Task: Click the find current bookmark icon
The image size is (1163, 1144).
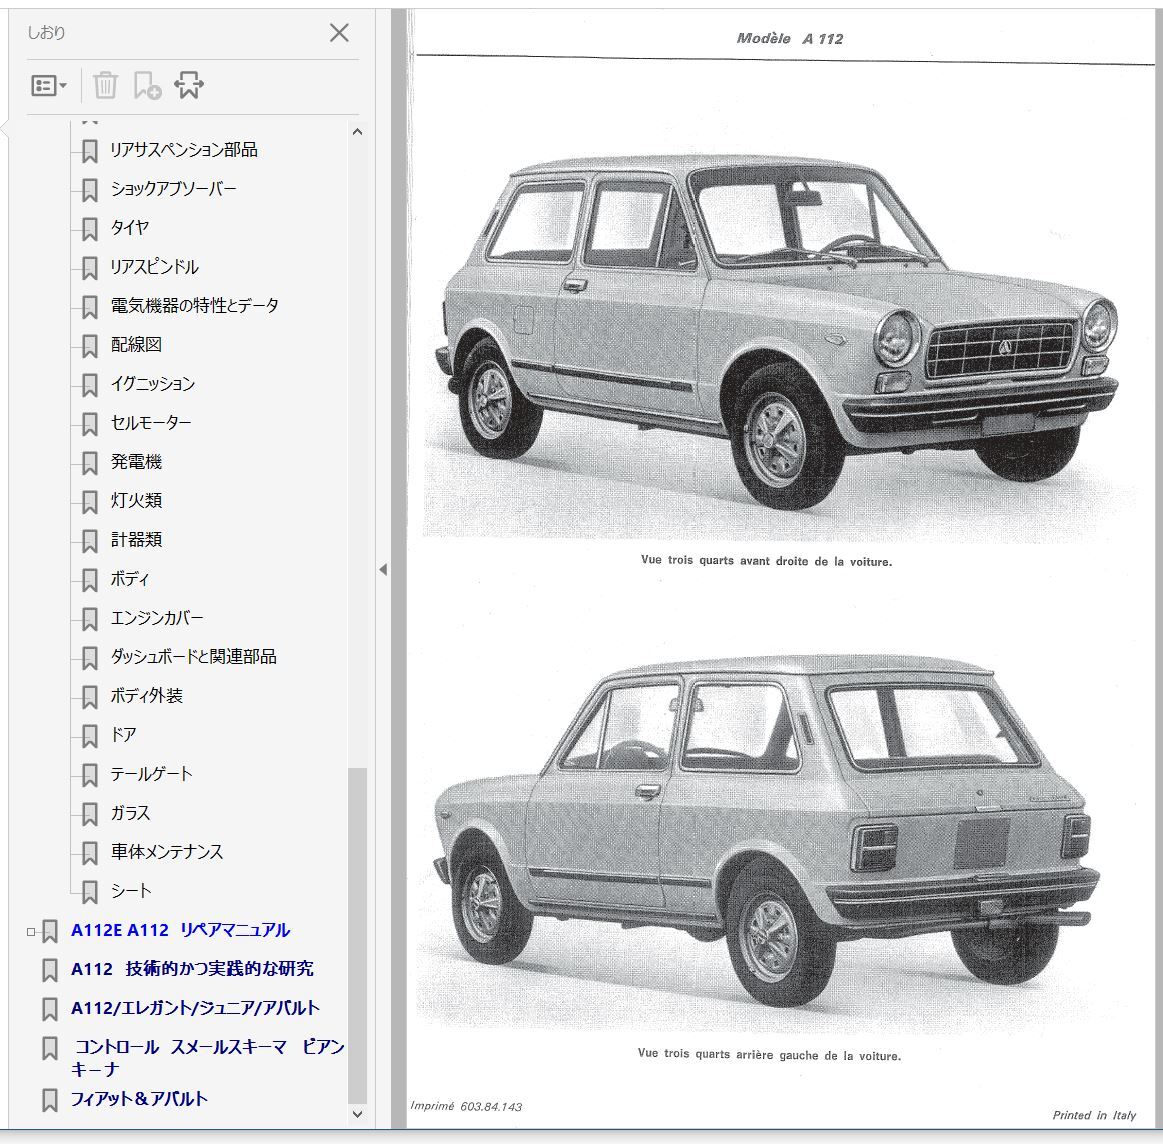Action: (189, 86)
